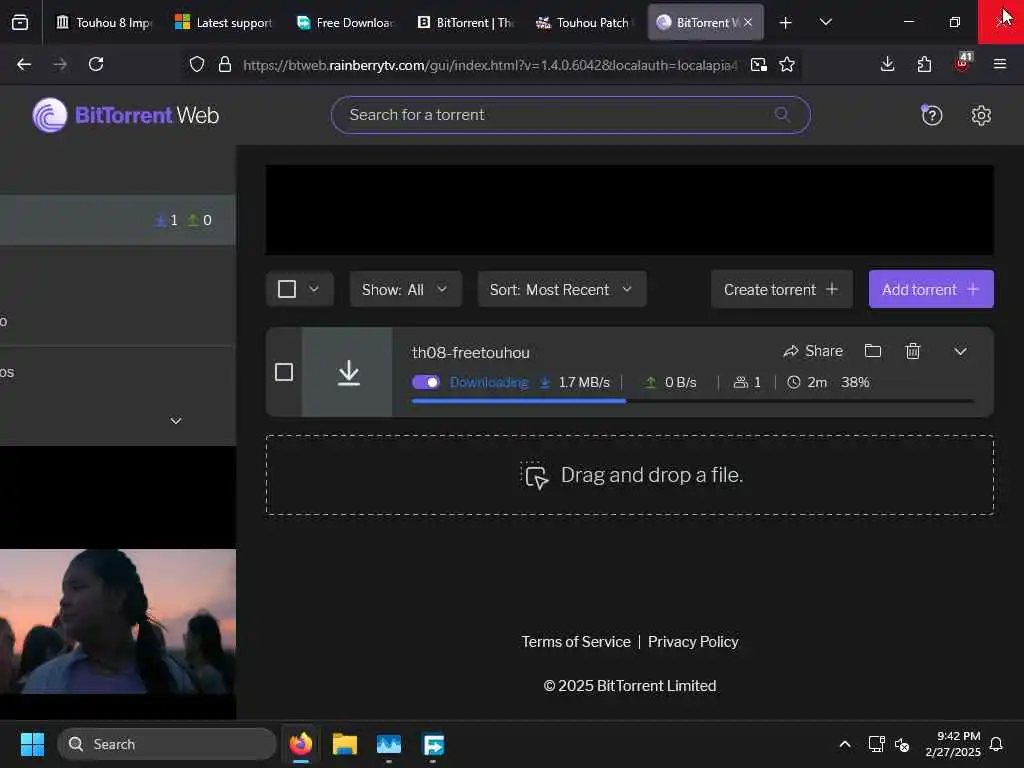This screenshot has height=768, width=1024.
Task: Switch to the BitTorrent | Th tab
Action: tap(464, 23)
